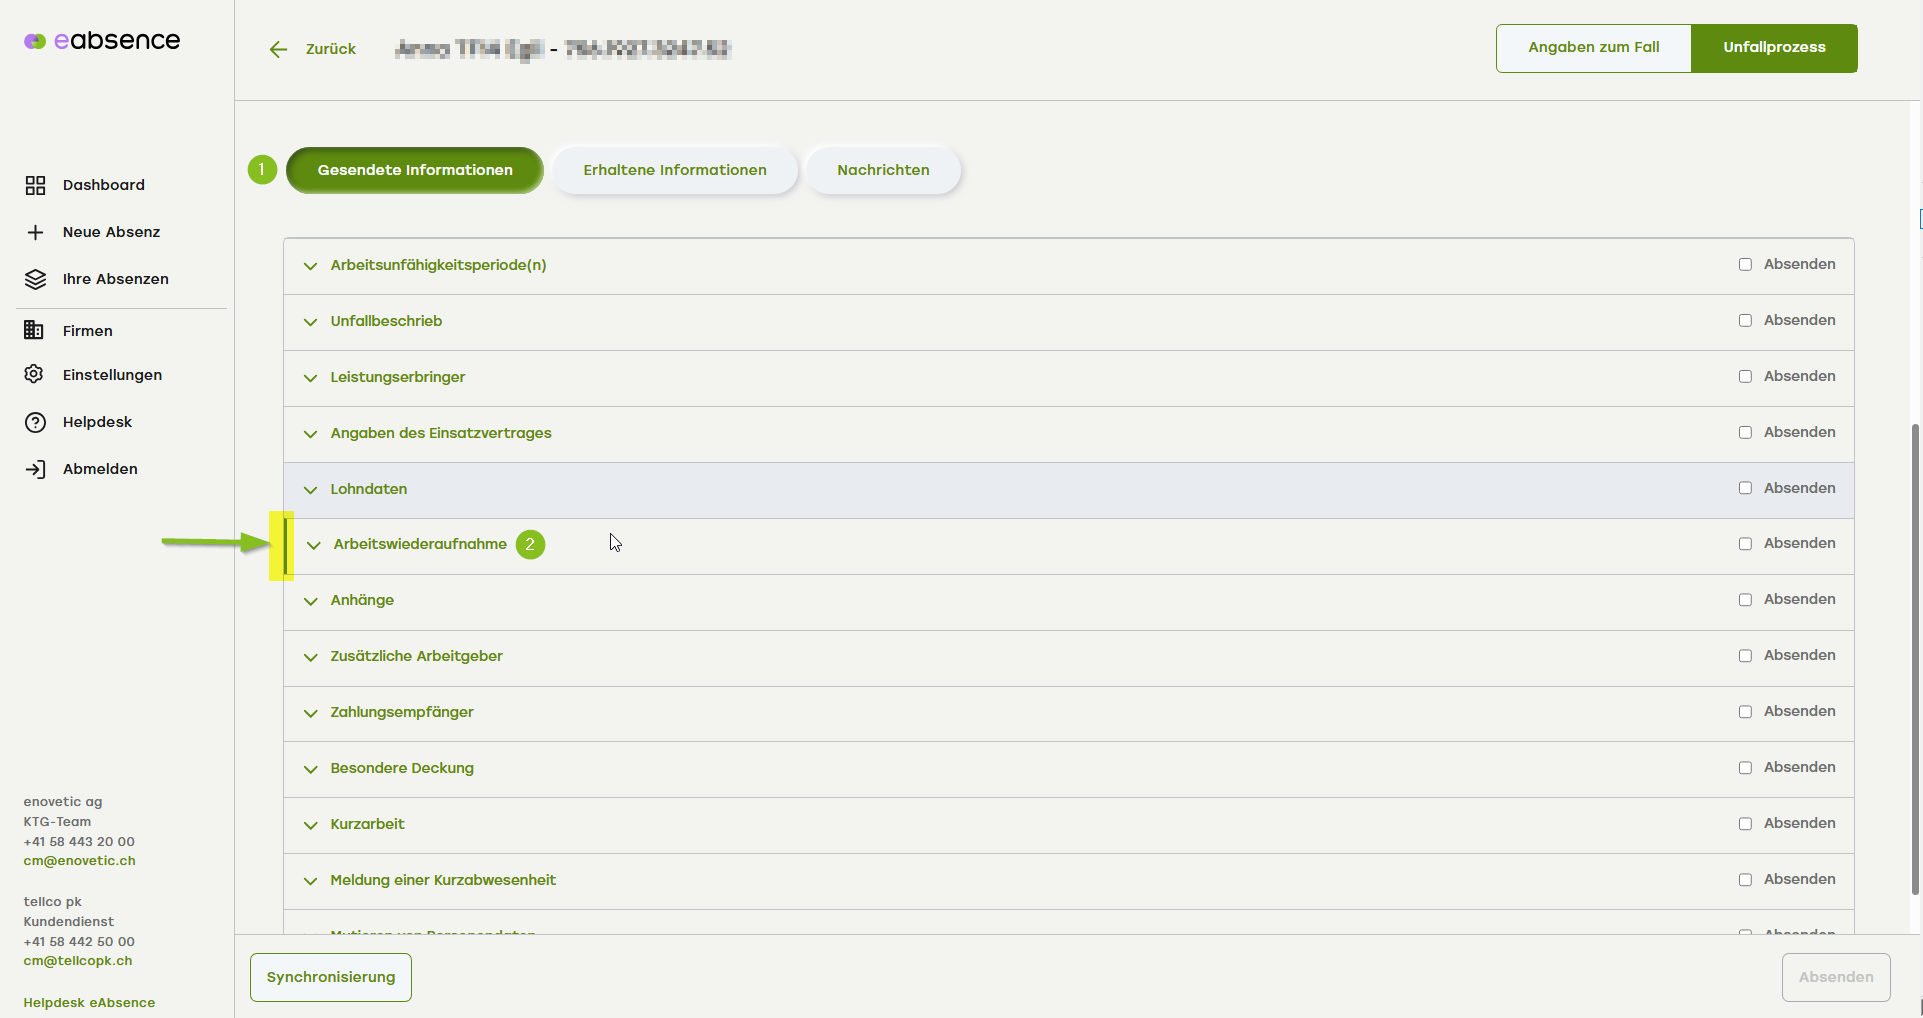The image size is (1923, 1018).
Task: Expand the Unfallbeschrieb section
Action: point(311,322)
